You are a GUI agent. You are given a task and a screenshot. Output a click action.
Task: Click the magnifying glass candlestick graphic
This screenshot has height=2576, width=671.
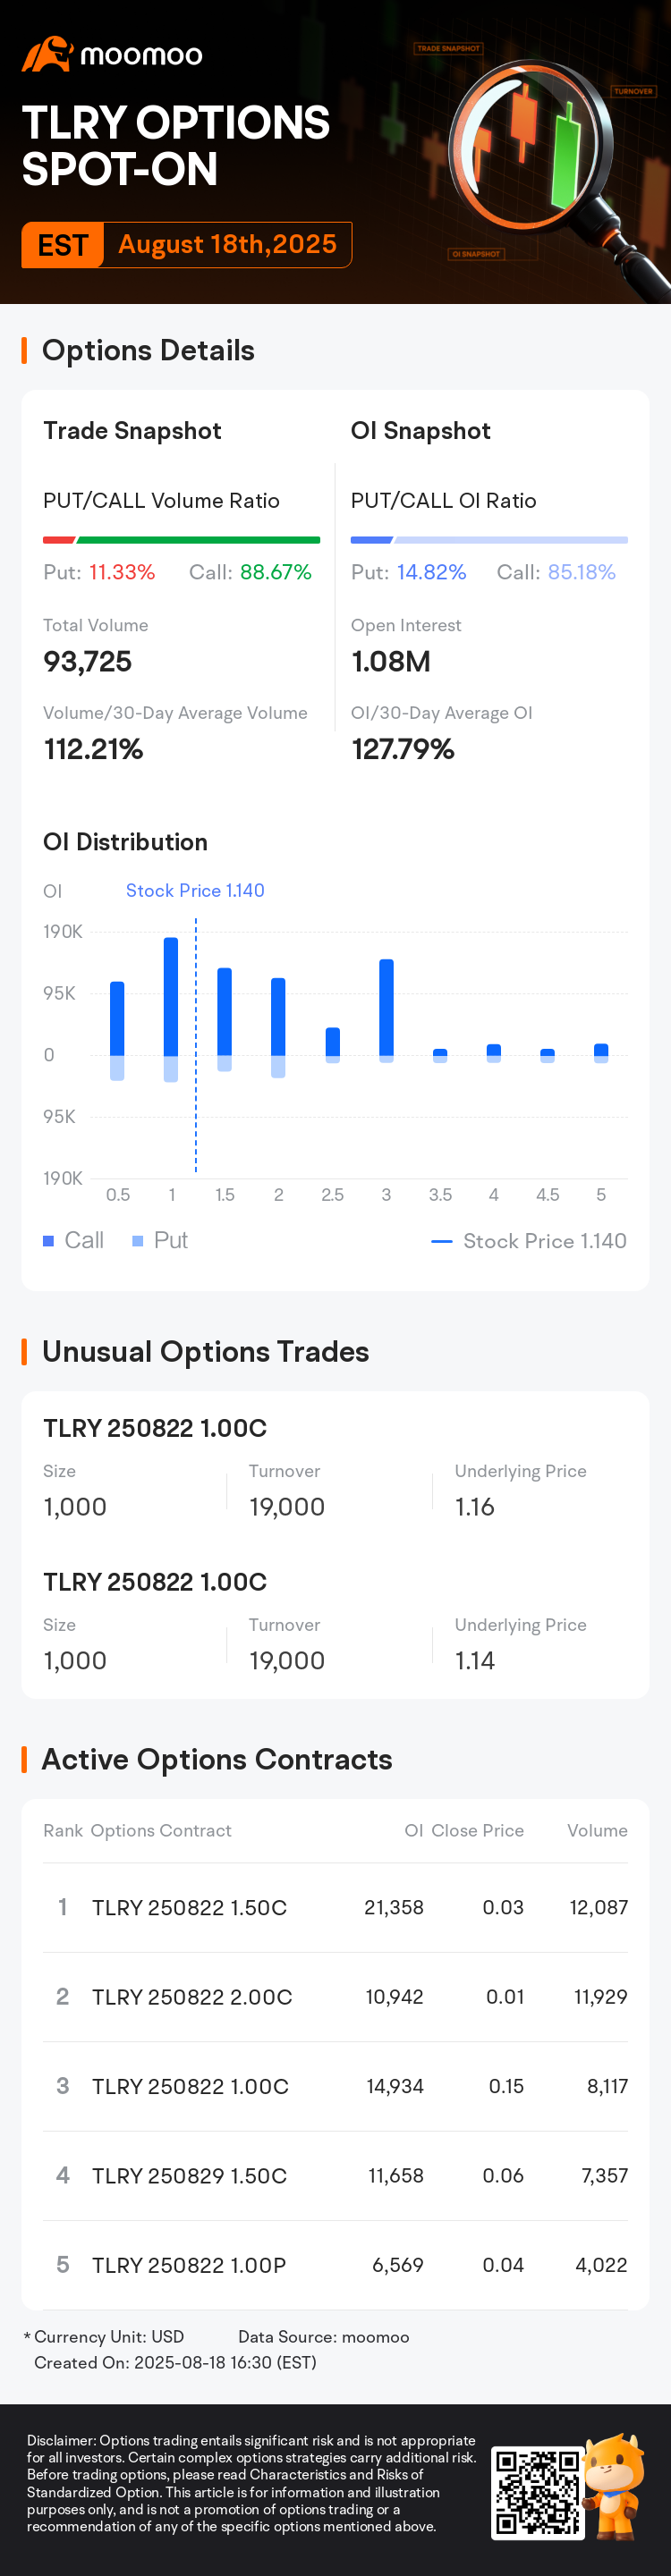550,160
